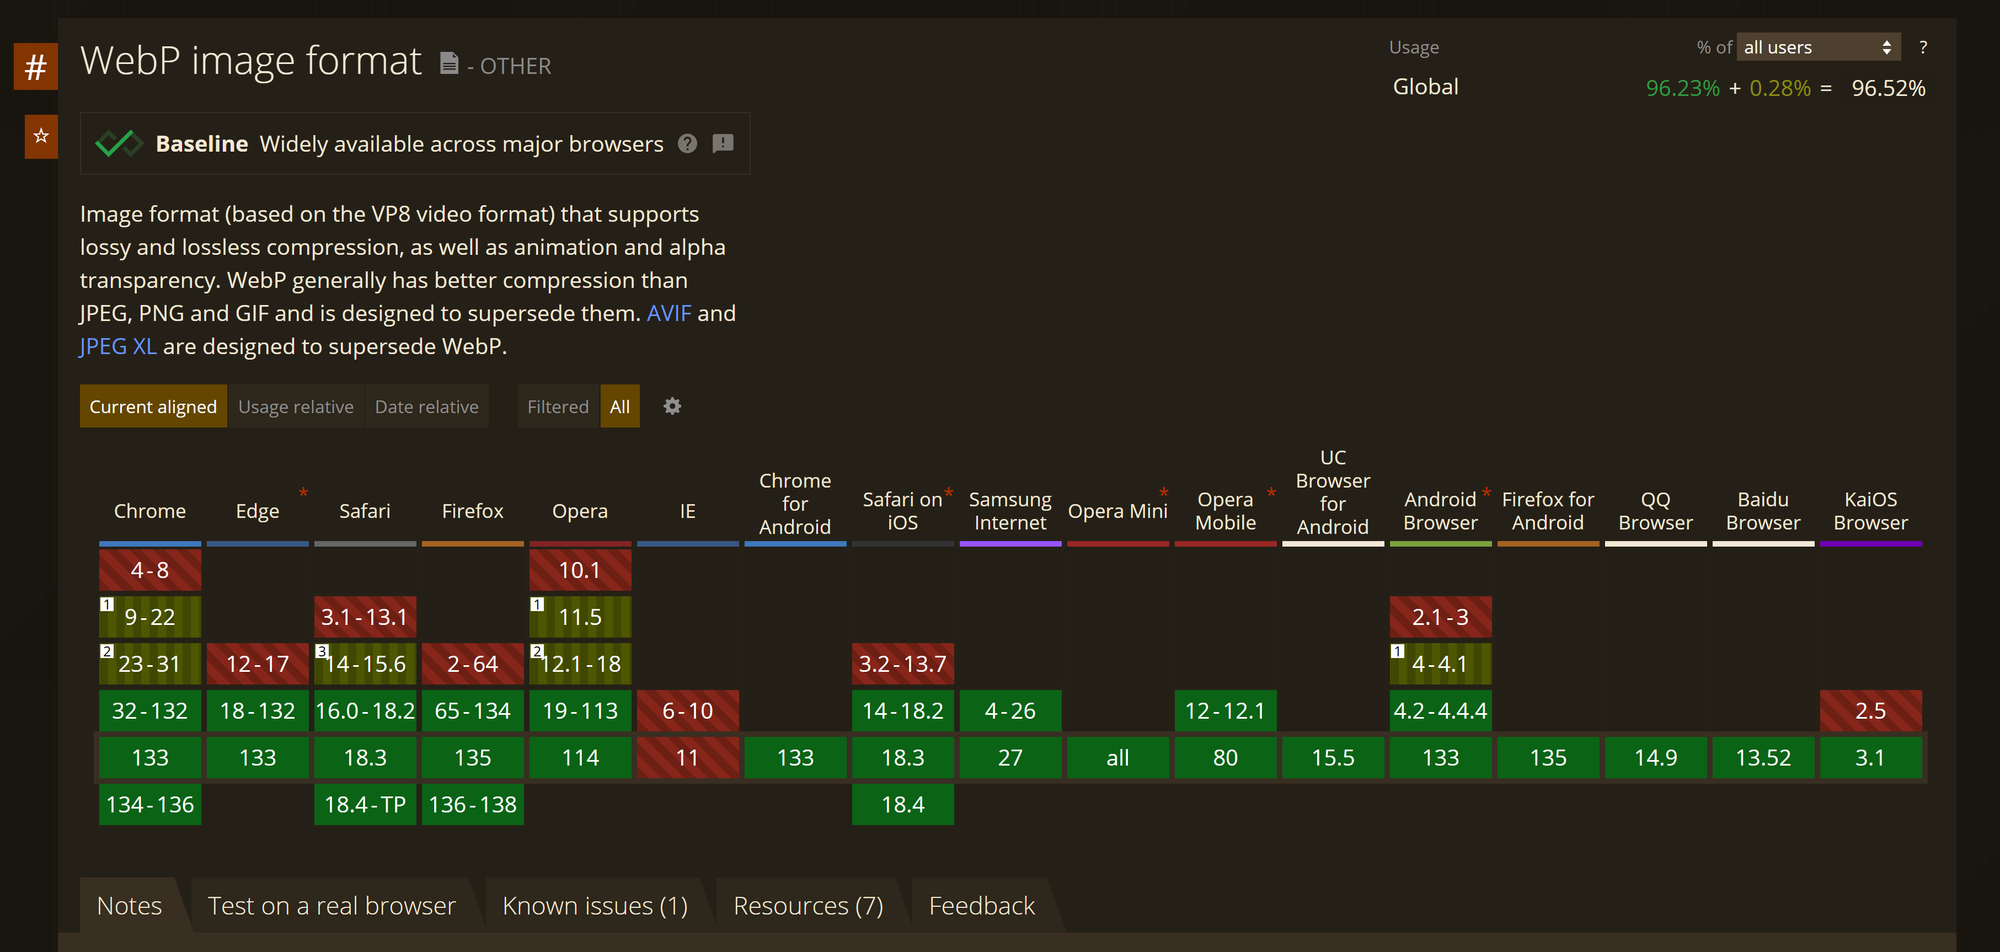Select Samsung Internet 4-26 cell

[1010, 711]
